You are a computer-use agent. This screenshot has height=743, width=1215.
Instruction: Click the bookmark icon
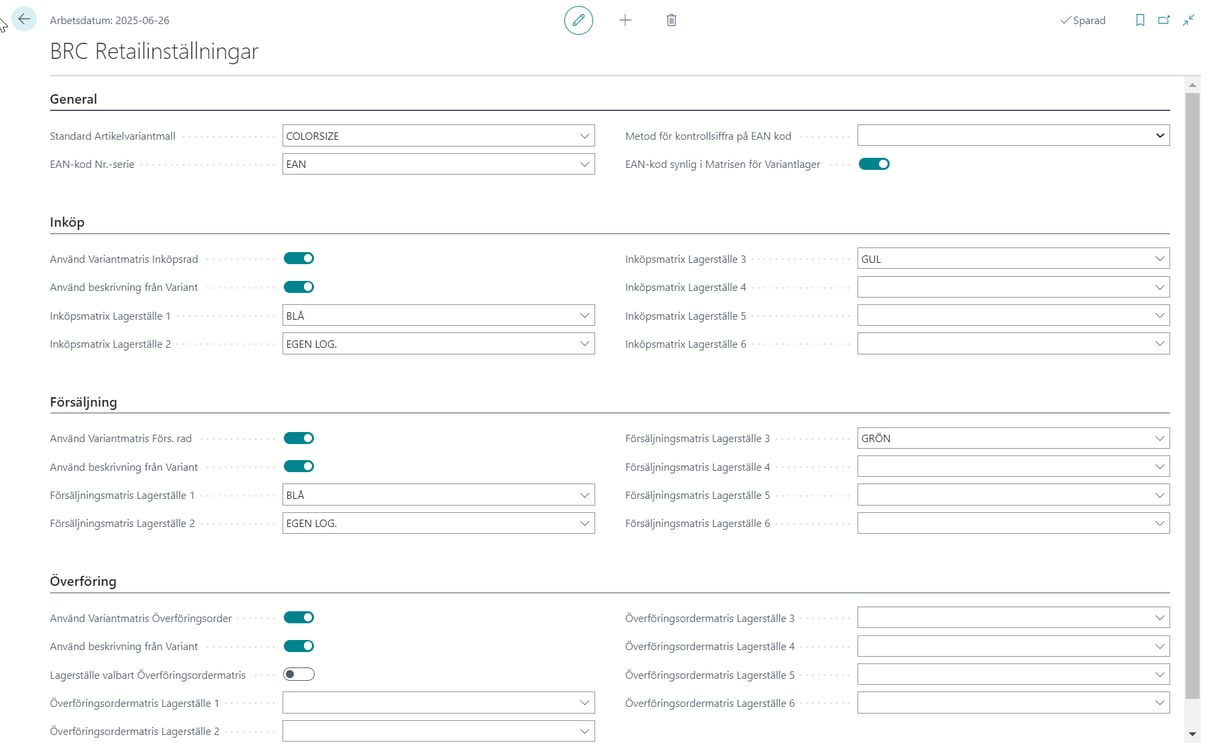pos(1140,20)
